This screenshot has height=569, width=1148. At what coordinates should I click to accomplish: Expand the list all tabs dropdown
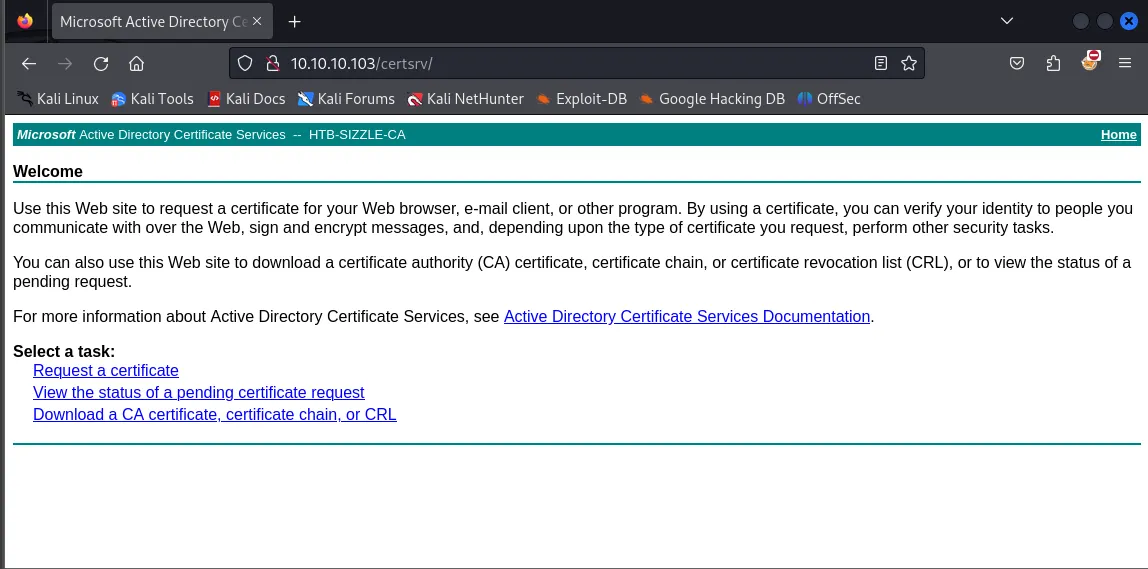pyautogui.click(x=1007, y=21)
